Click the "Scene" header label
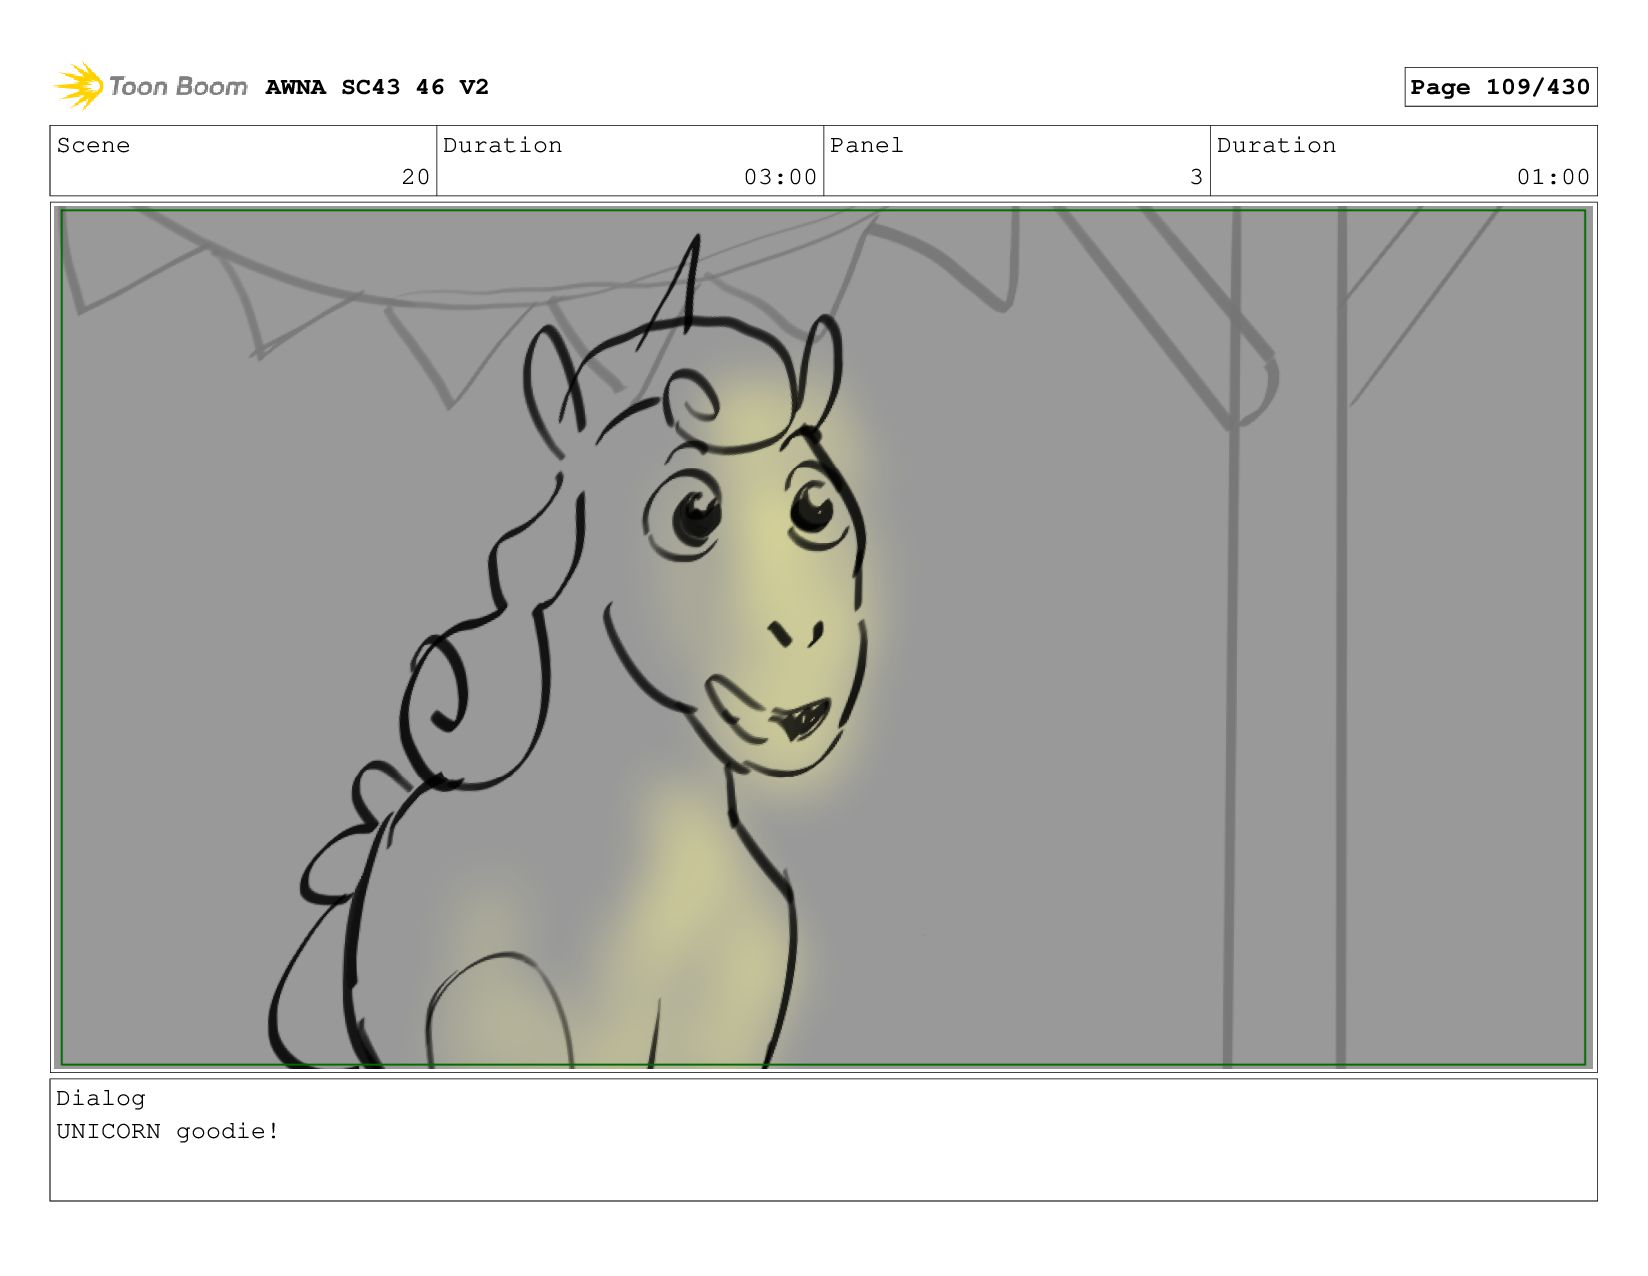This screenshot has height=1276, width=1648. click(93, 145)
